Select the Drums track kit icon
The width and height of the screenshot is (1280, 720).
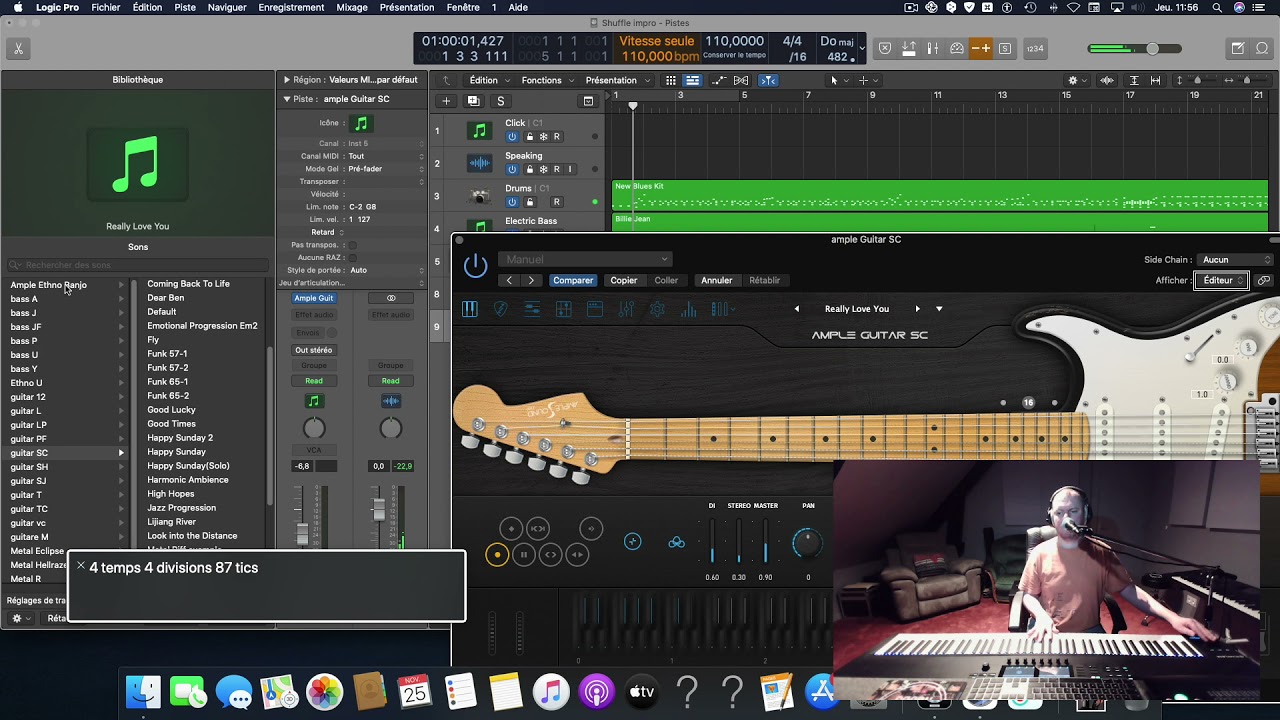pyautogui.click(x=480, y=196)
